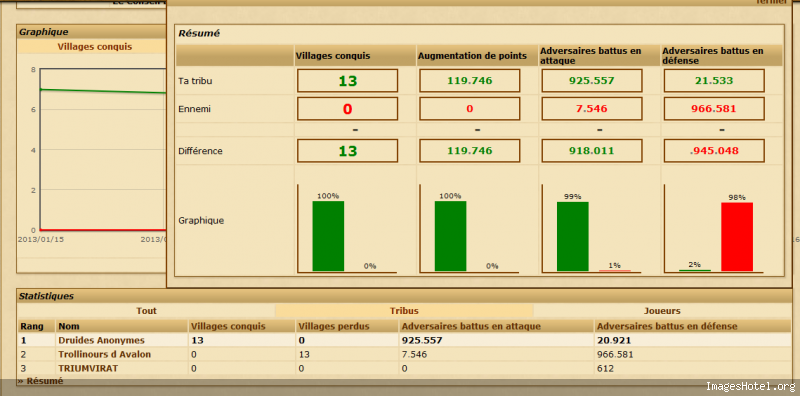This screenshot has width=800, height=396.
Task: Open the Druides Anonymes tribe link
Action: [102, 340]
